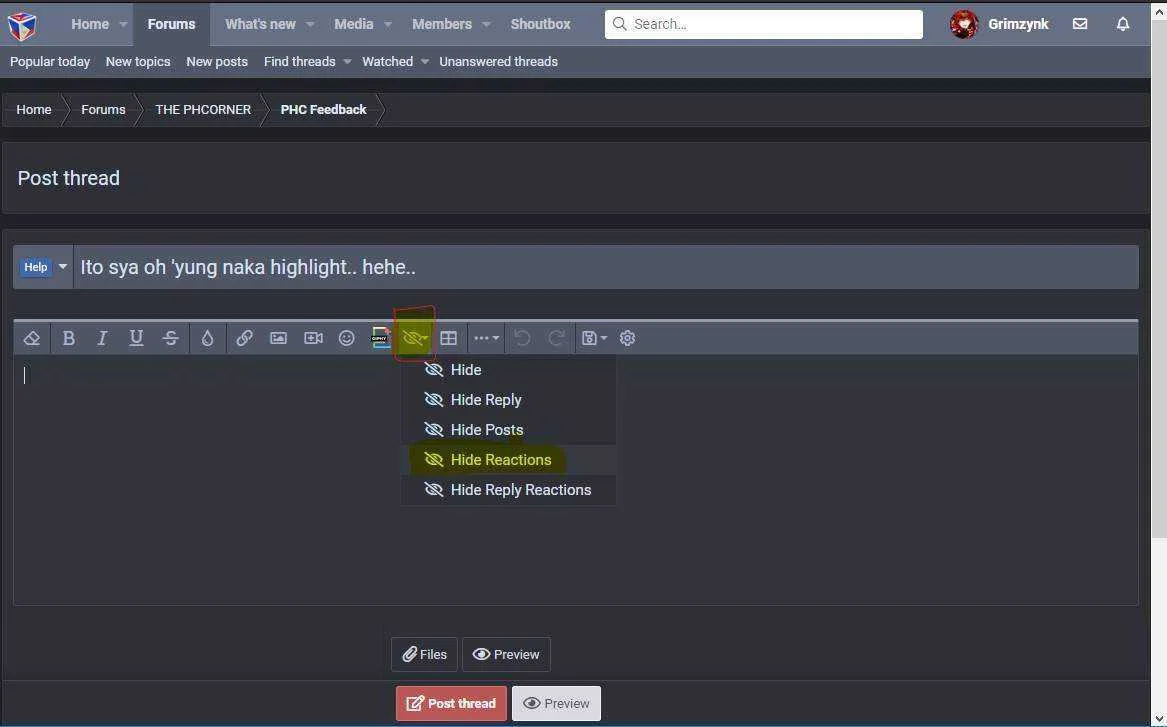The width and height of the screenshot is (1167, 727).
Task: Select Hide Reply menu option
Action: (508, 400)
